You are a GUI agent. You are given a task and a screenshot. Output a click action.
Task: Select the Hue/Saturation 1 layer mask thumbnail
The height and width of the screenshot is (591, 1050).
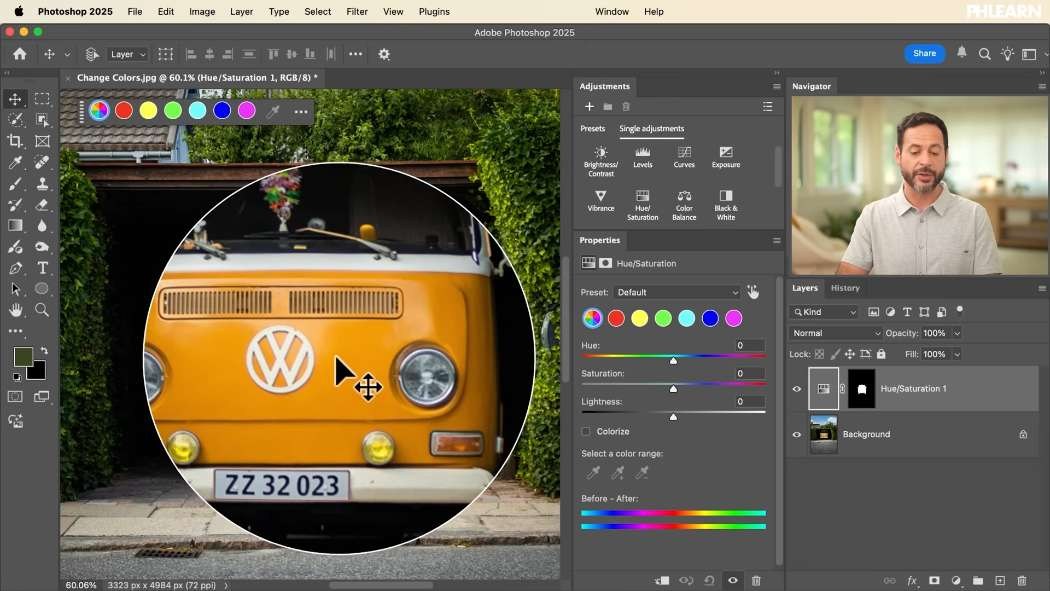tap(861, 389)
